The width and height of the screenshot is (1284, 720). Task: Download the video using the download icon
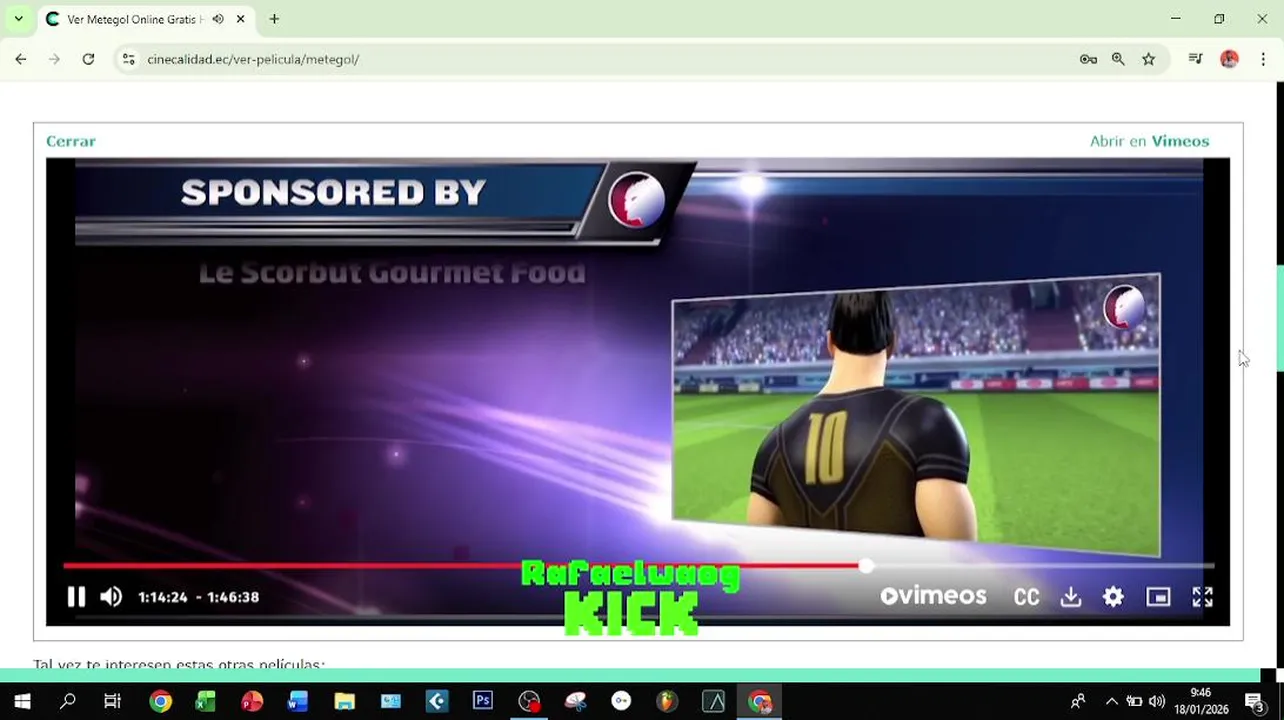1070,597
